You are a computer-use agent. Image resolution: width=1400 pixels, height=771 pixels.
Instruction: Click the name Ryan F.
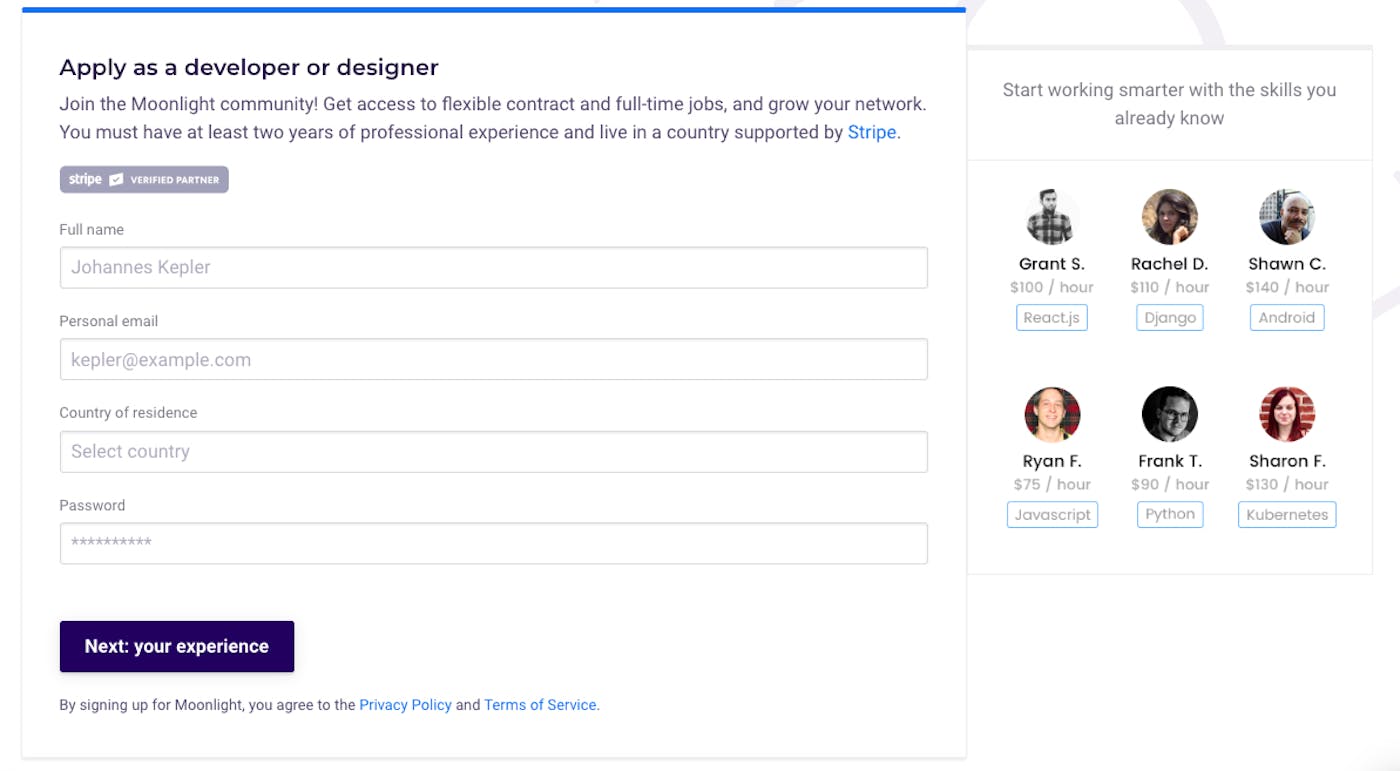pyautogui.click(x=1052, y=461)
